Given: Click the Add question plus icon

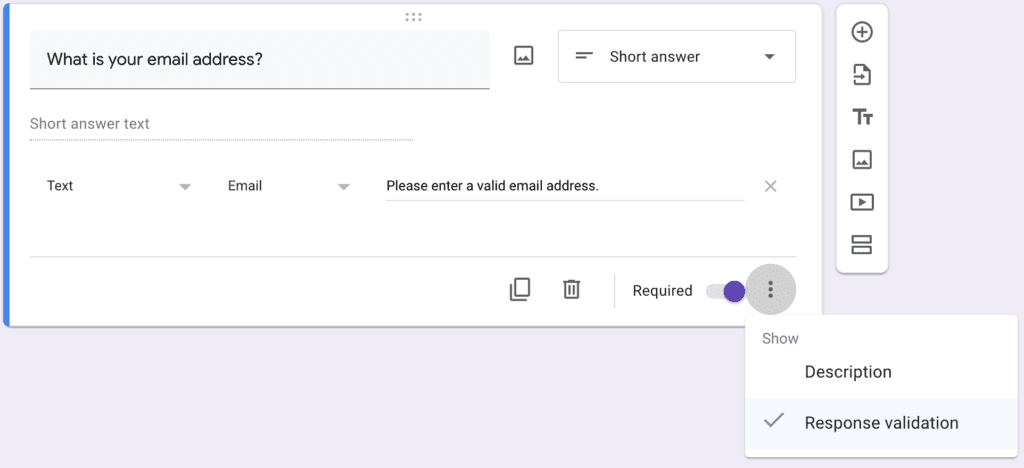Looking at the screenshot, I should coord(861,32).
